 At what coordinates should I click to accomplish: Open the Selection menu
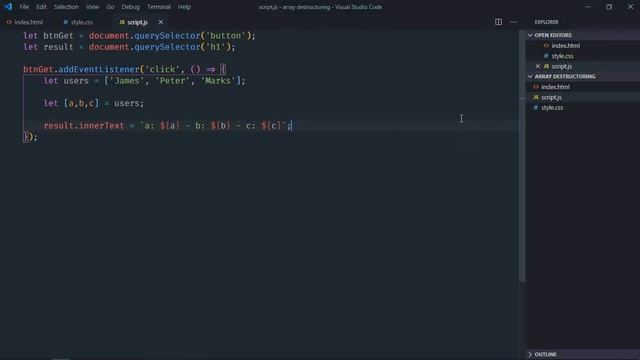click(x=66, y=7)
